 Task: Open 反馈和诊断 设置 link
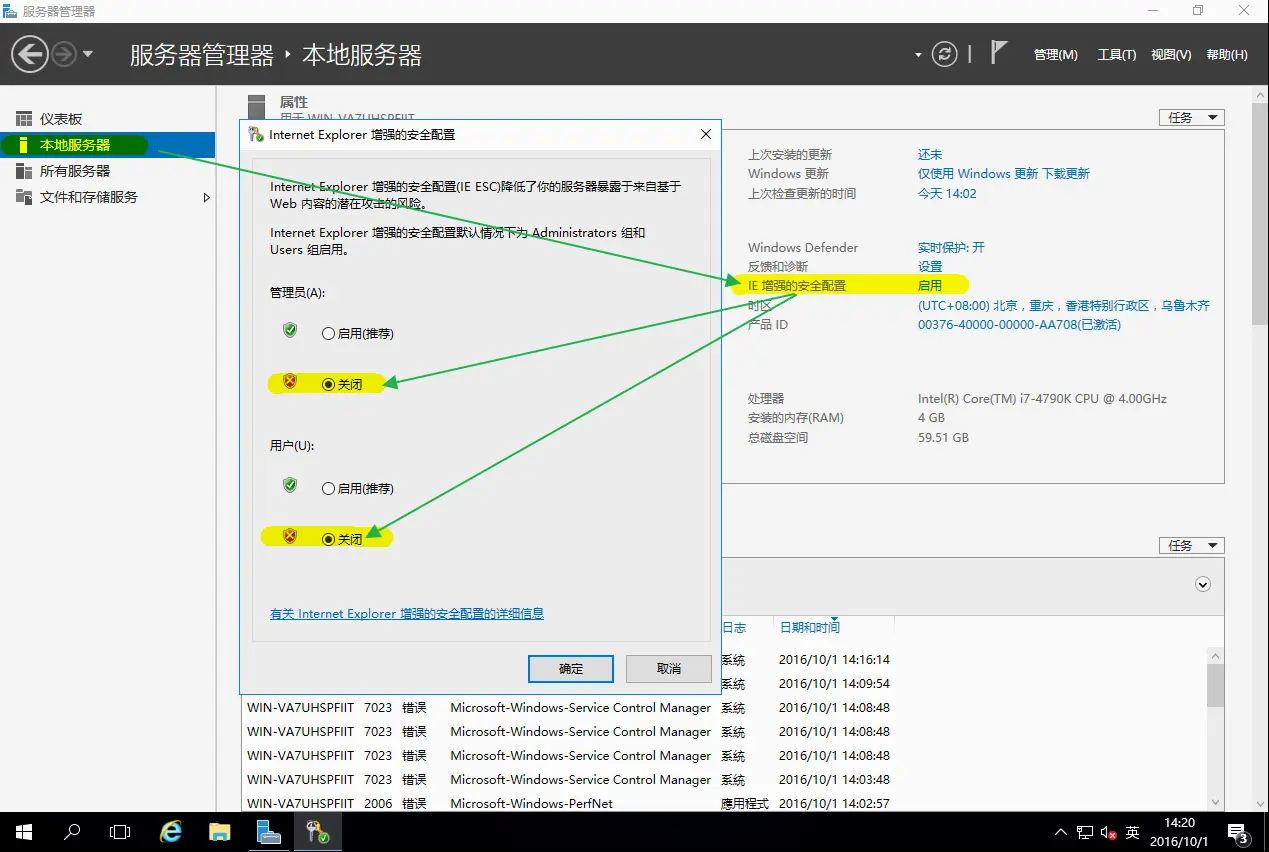[x=930, y=267]
